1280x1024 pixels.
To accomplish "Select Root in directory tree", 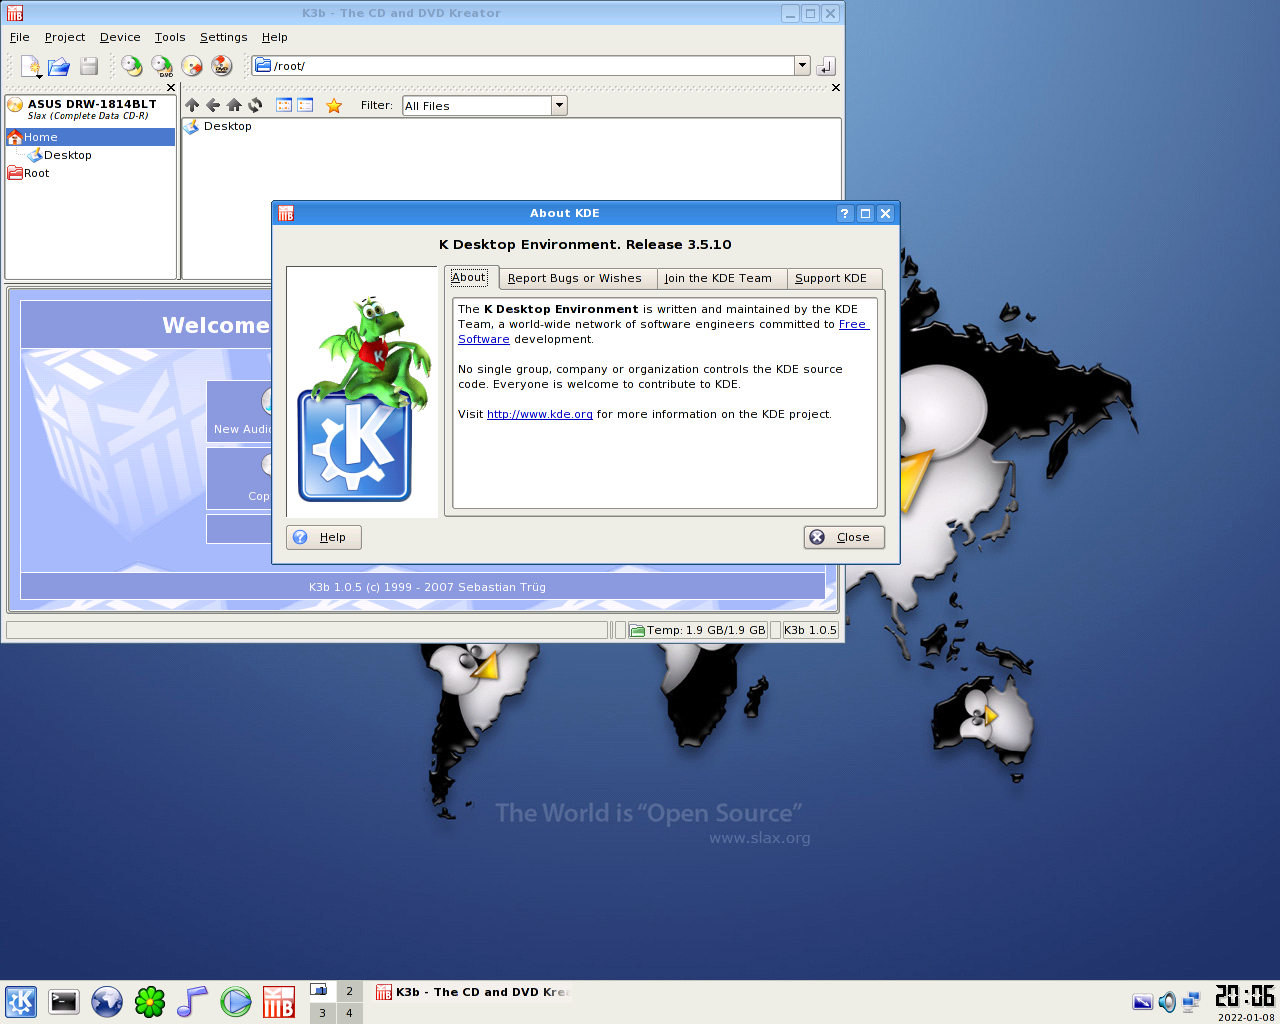I will (x=29, y=173).
